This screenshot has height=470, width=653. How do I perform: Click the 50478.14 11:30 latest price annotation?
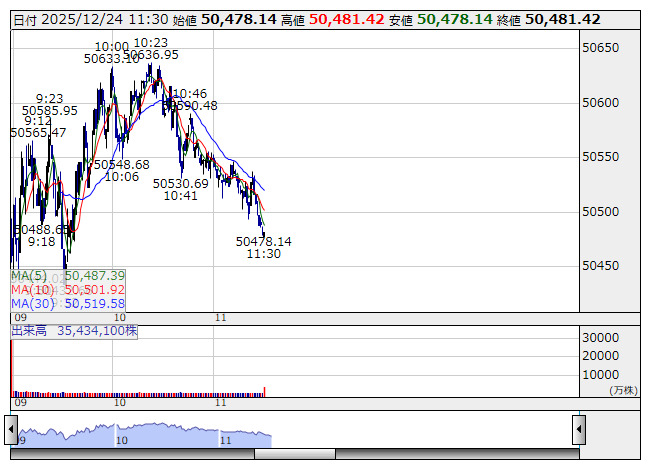point(264,248)
